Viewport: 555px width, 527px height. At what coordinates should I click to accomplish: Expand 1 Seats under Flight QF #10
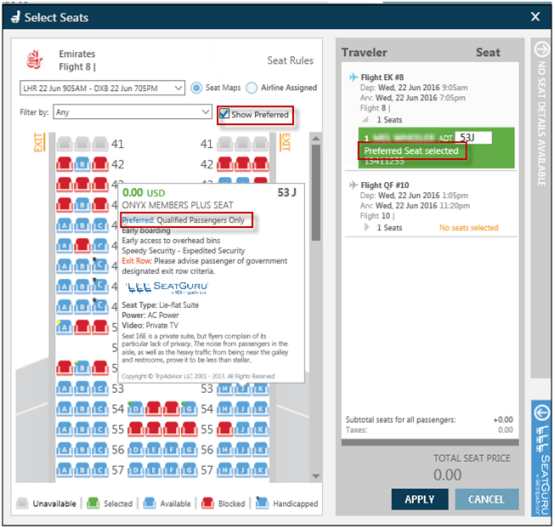pyautogui.click(x=367, y=227)
